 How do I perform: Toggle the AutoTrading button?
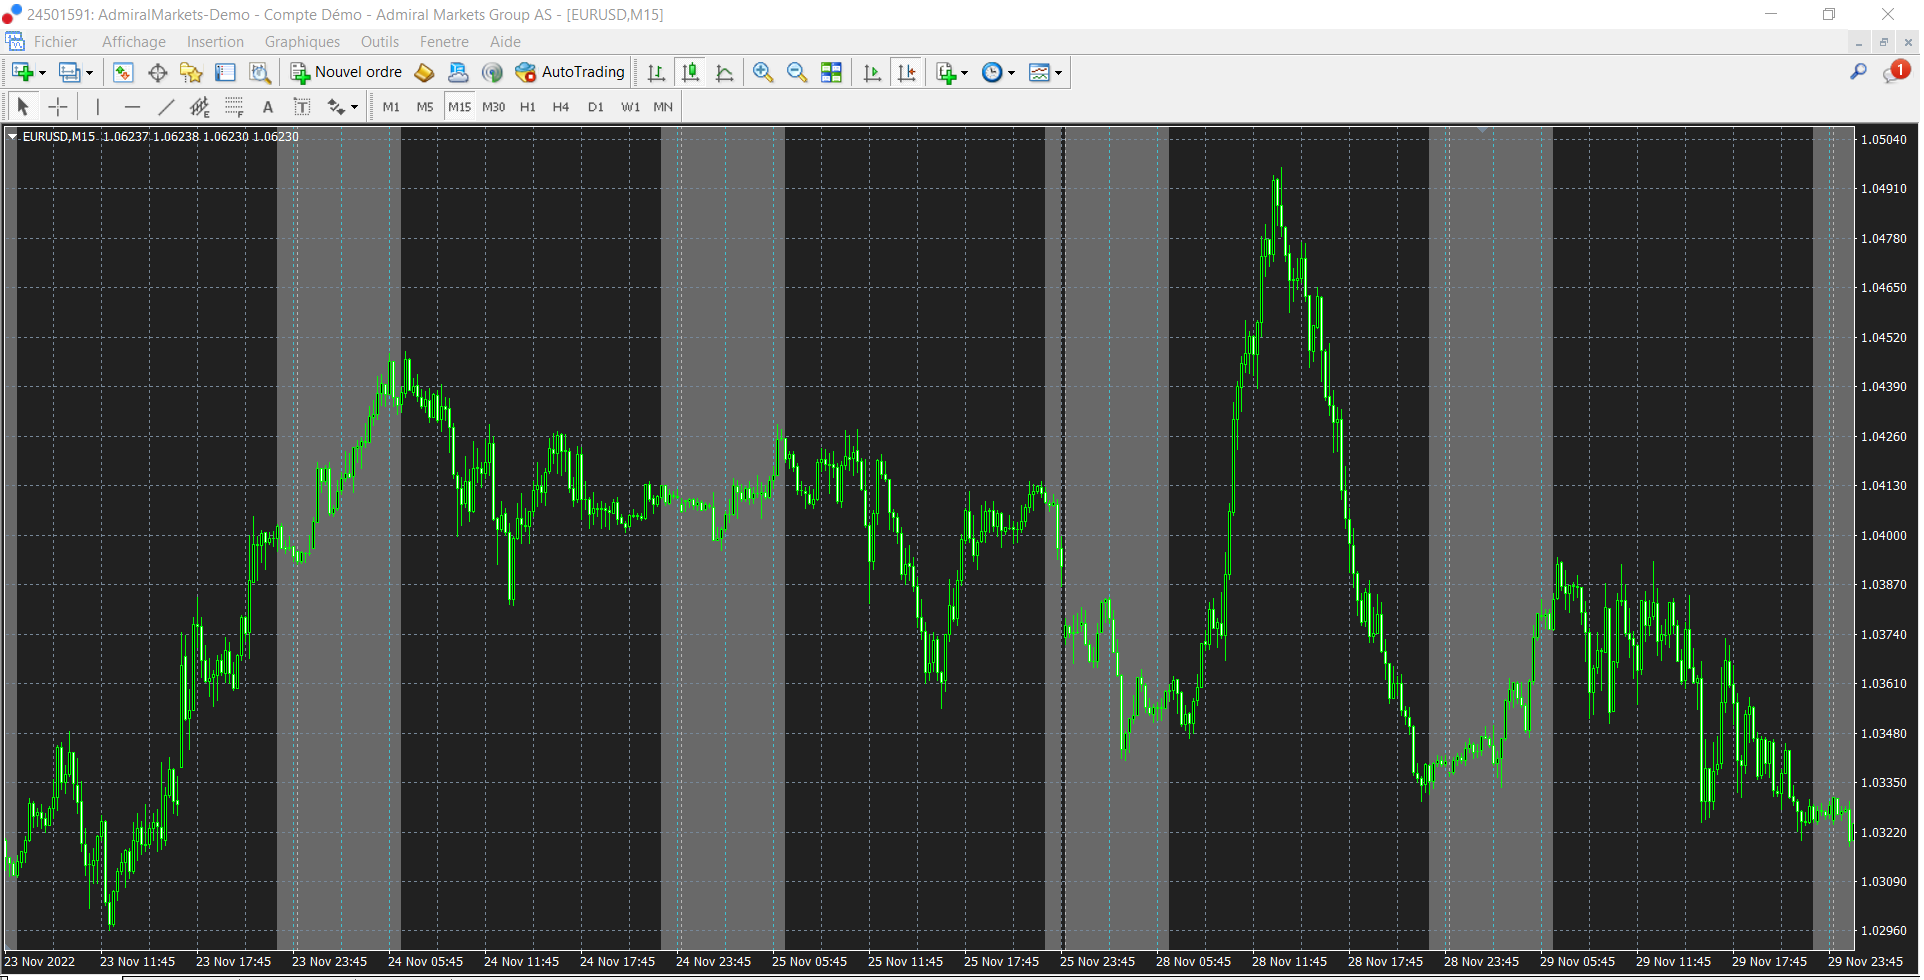tap(570, 72)
